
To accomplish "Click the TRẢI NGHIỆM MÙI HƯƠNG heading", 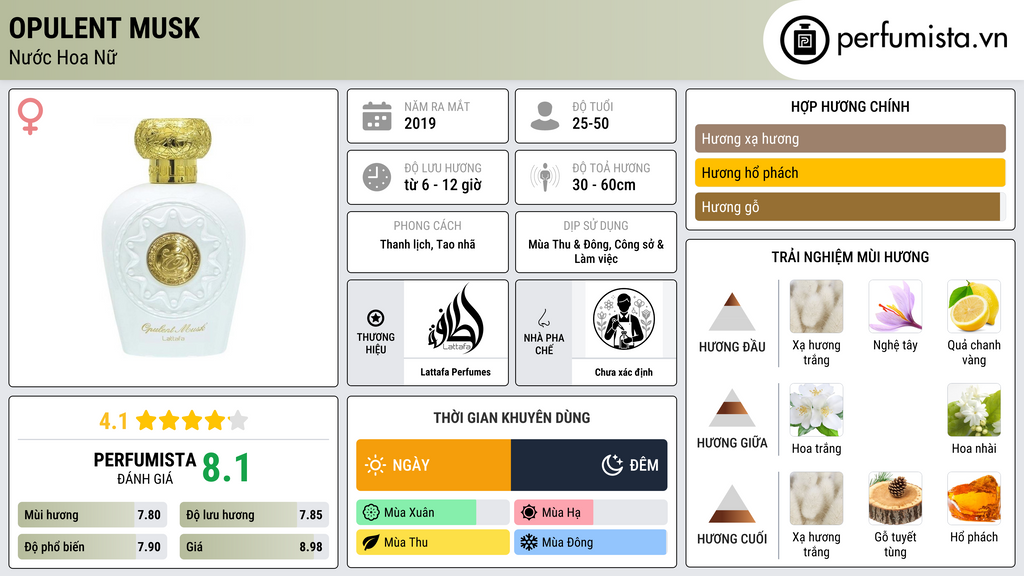I will (x=850, y=257).
